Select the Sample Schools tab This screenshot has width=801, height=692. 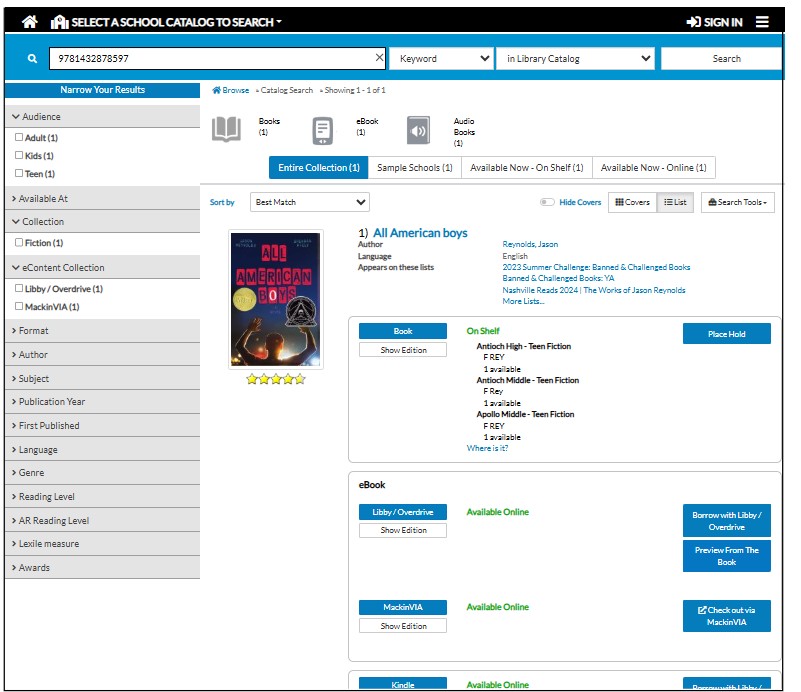414,168
